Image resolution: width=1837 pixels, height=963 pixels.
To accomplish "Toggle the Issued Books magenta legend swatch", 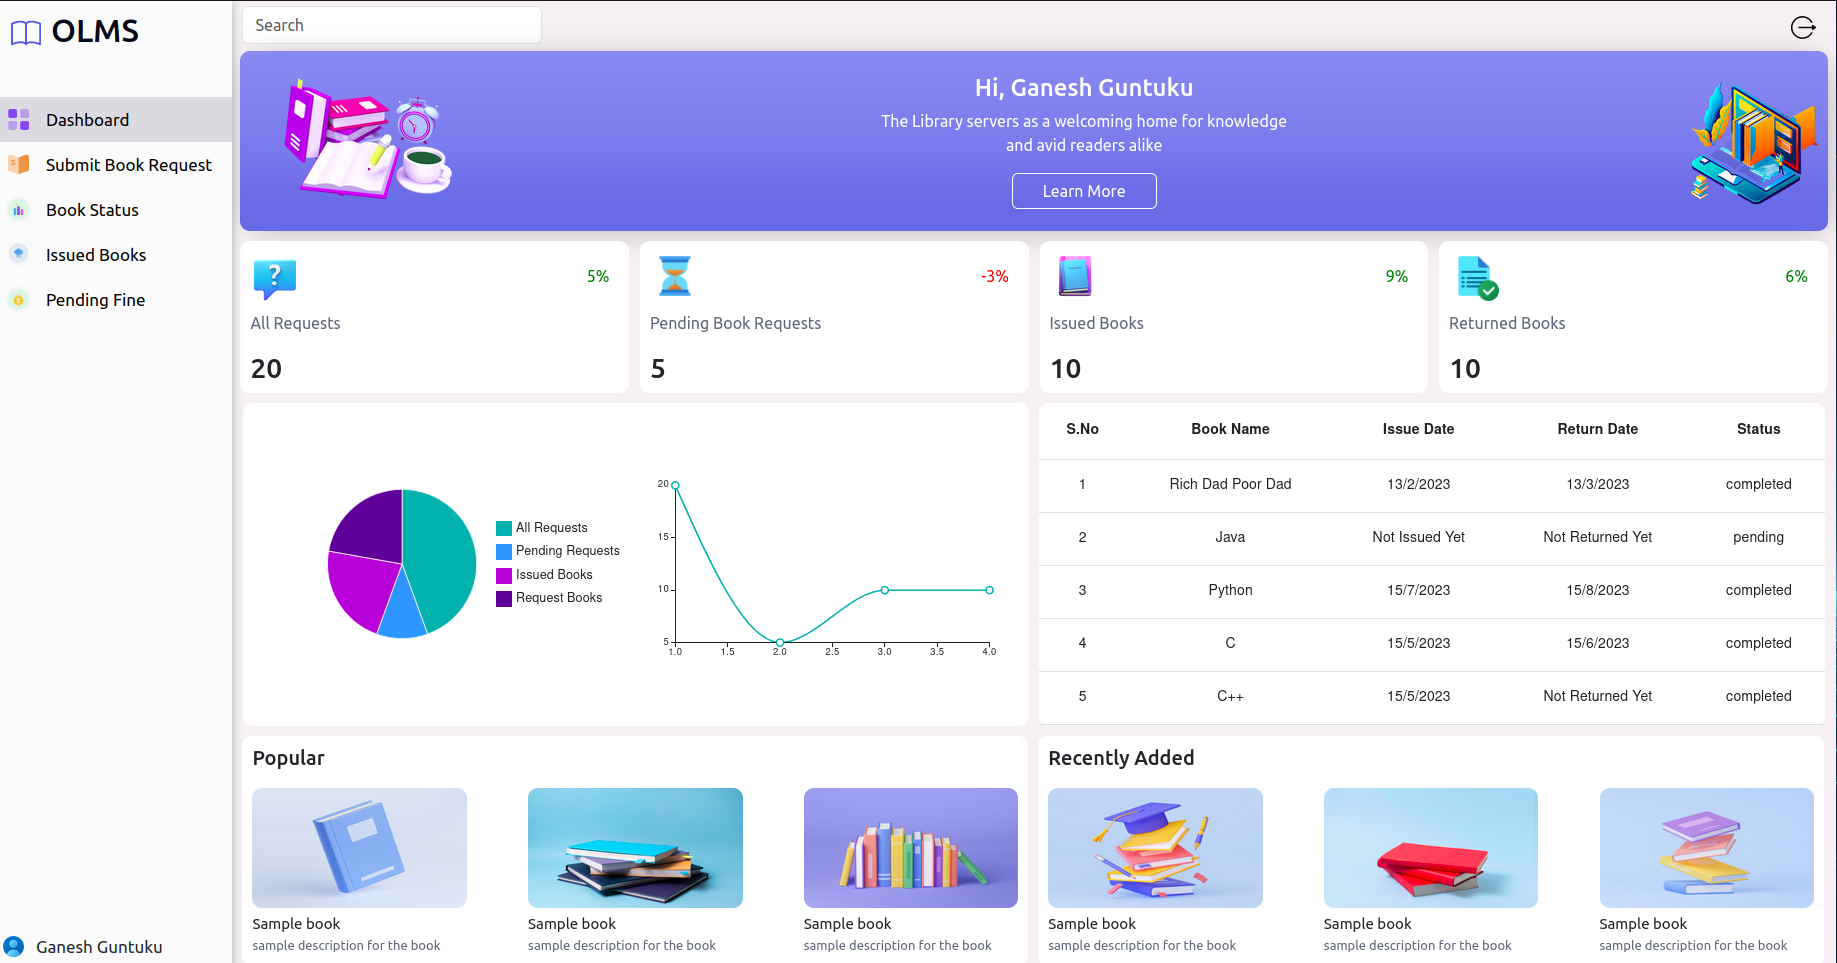I will [504, 575].
